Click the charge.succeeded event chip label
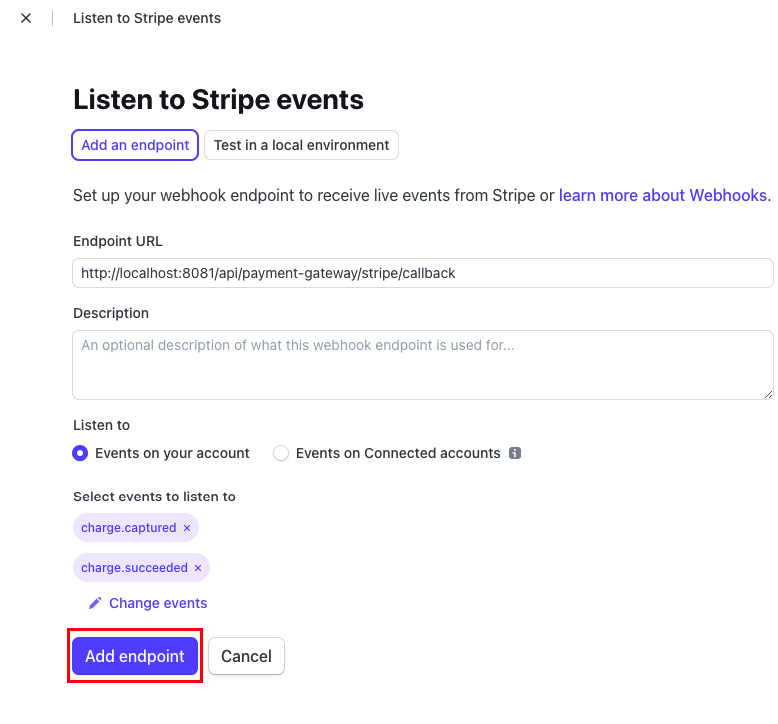The image size is (778, 724). click(134, 568)
